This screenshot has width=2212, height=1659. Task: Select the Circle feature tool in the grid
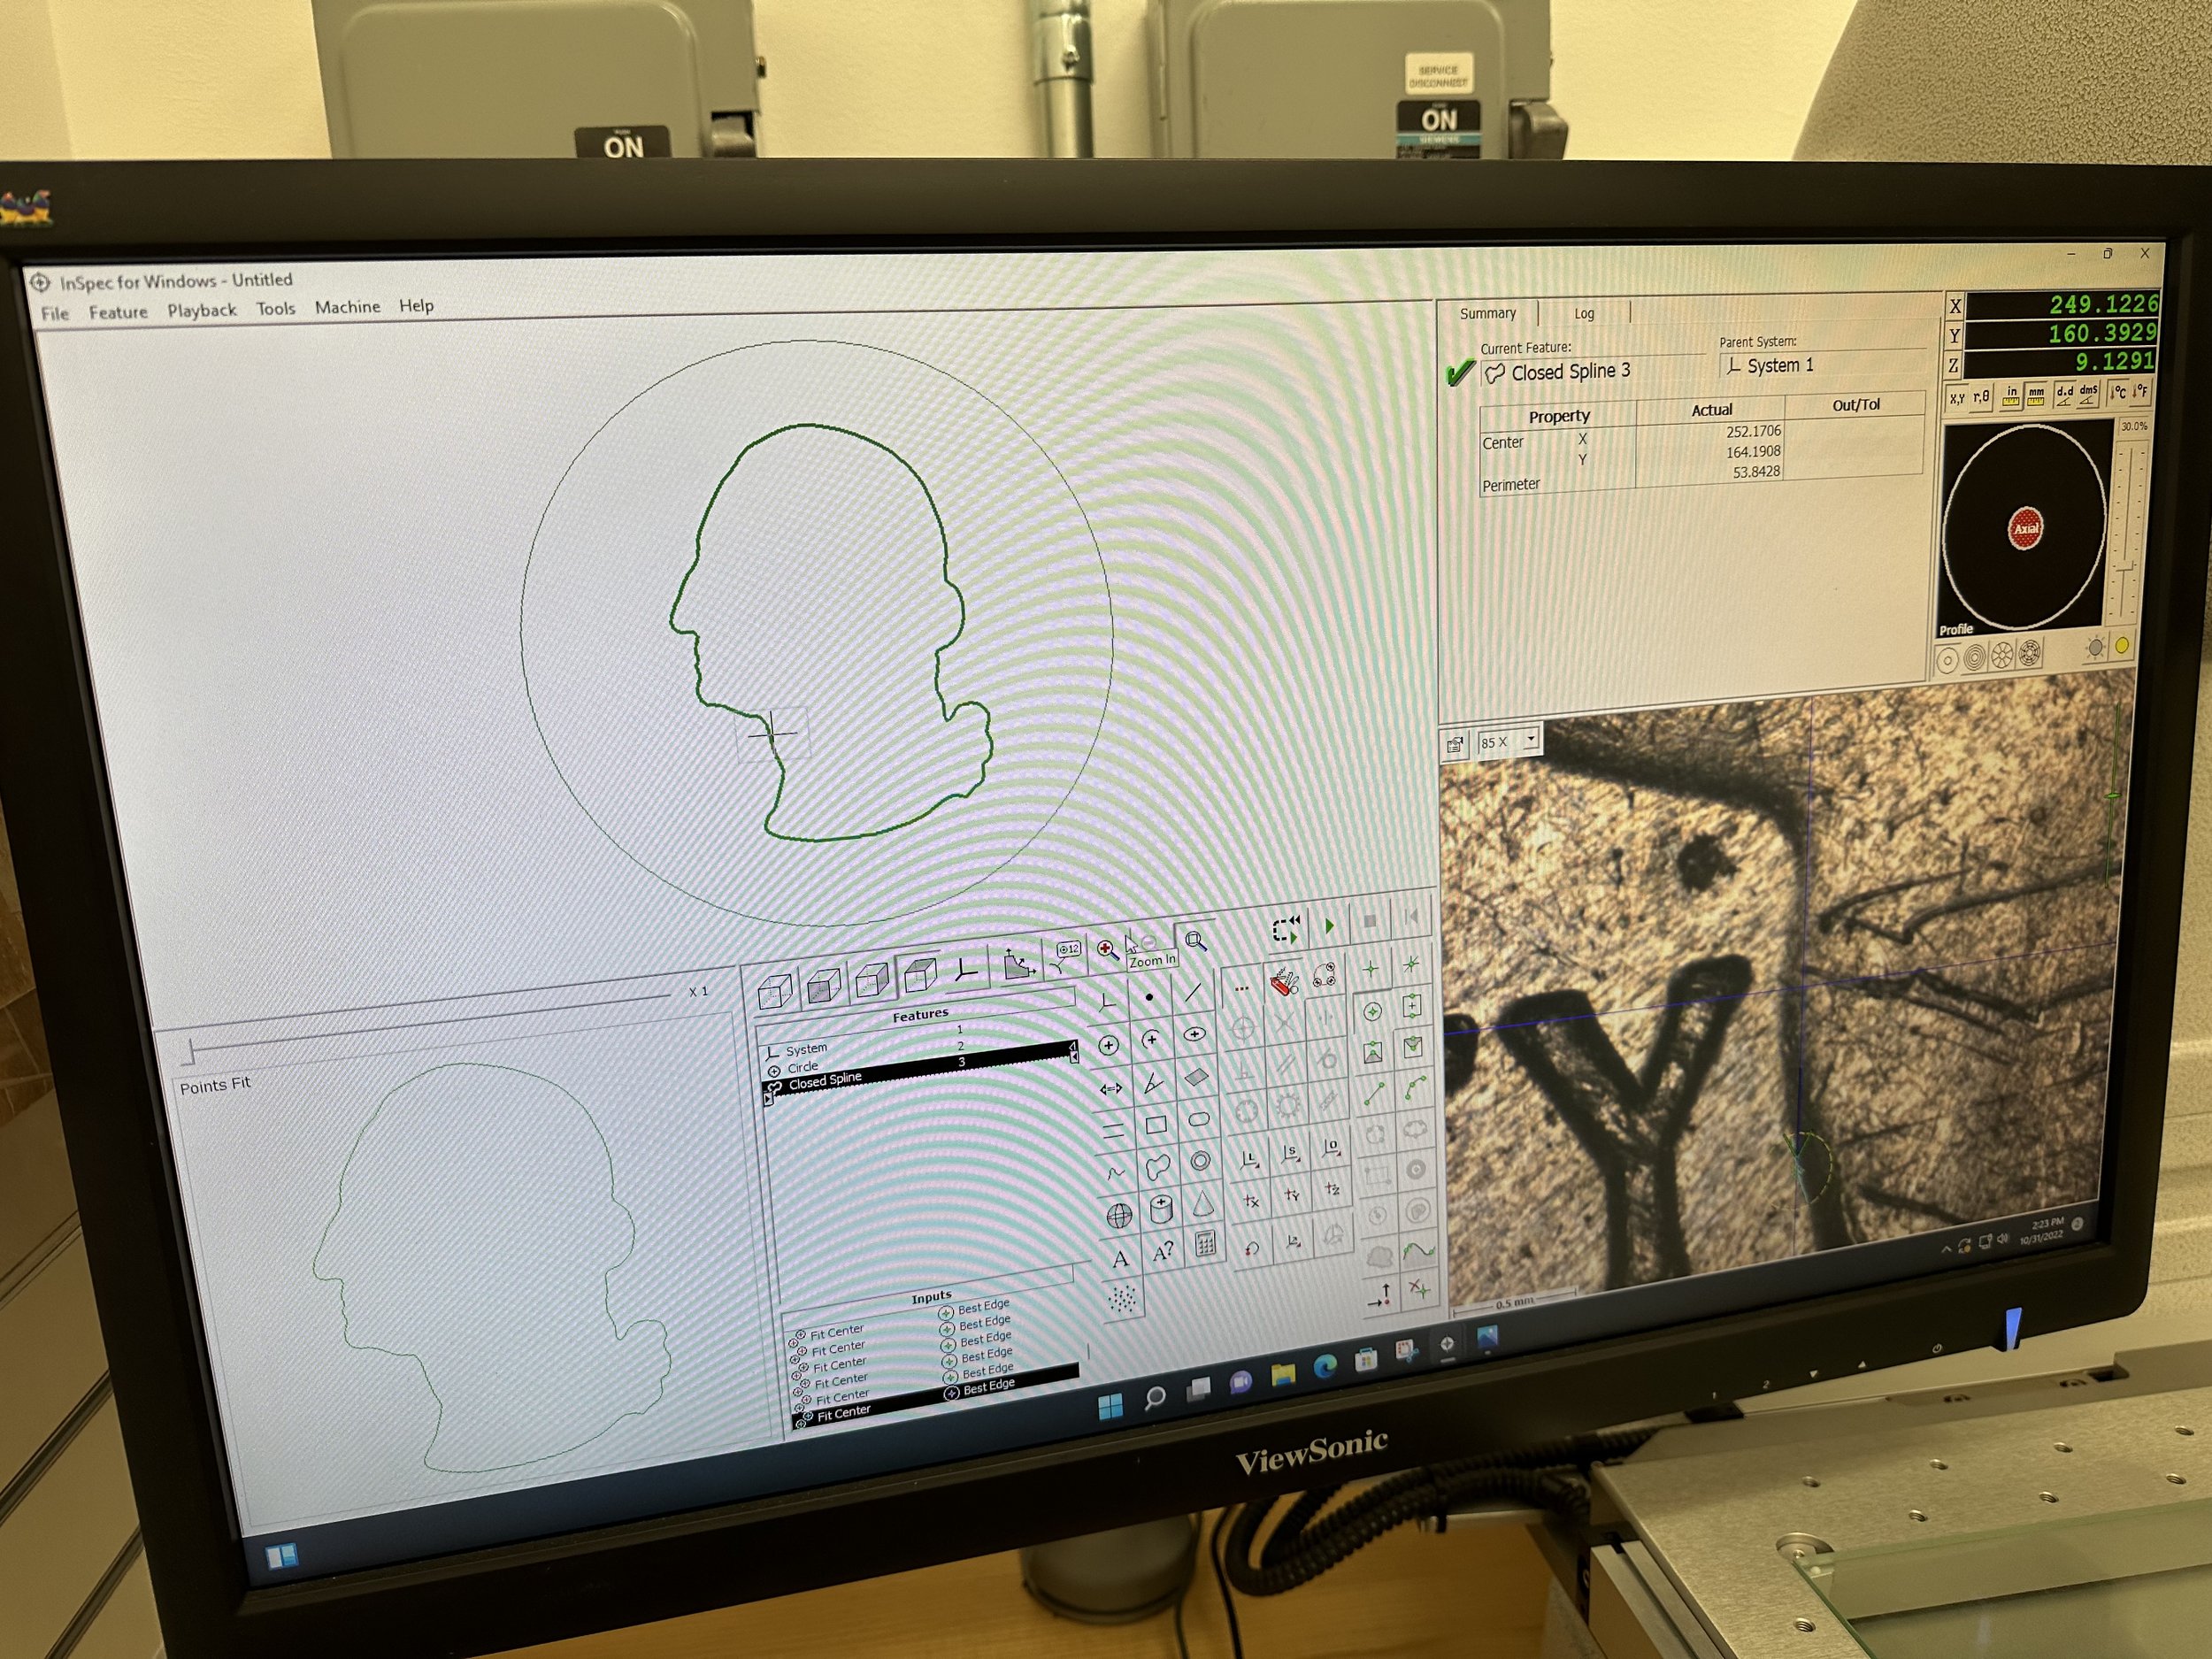1108,1045
